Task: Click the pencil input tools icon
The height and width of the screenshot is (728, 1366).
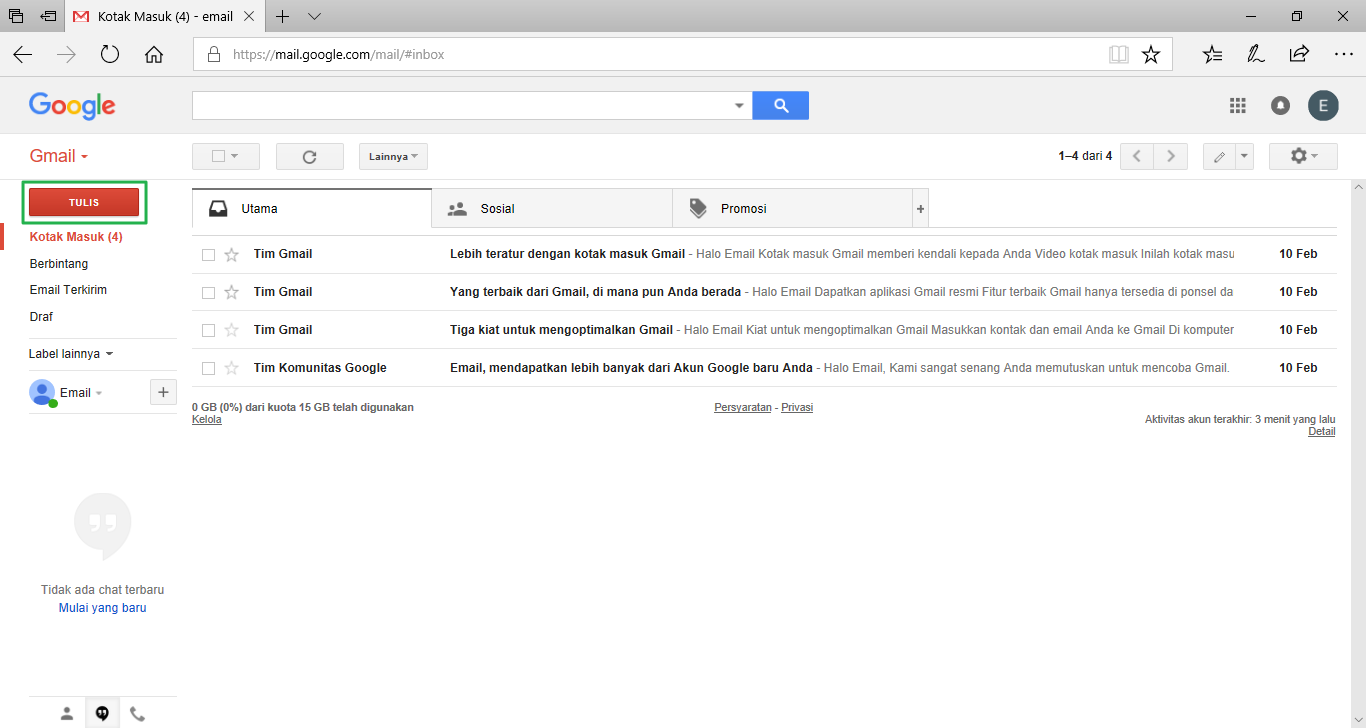Action: (x=1219, y=157)
